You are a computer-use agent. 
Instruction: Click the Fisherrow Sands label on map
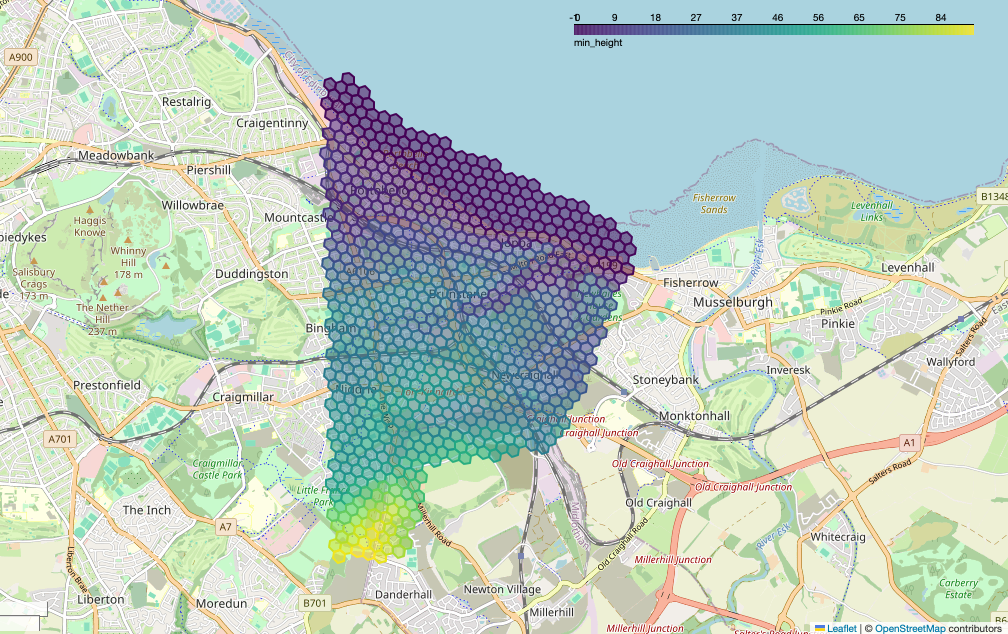(x=714, y=204)
